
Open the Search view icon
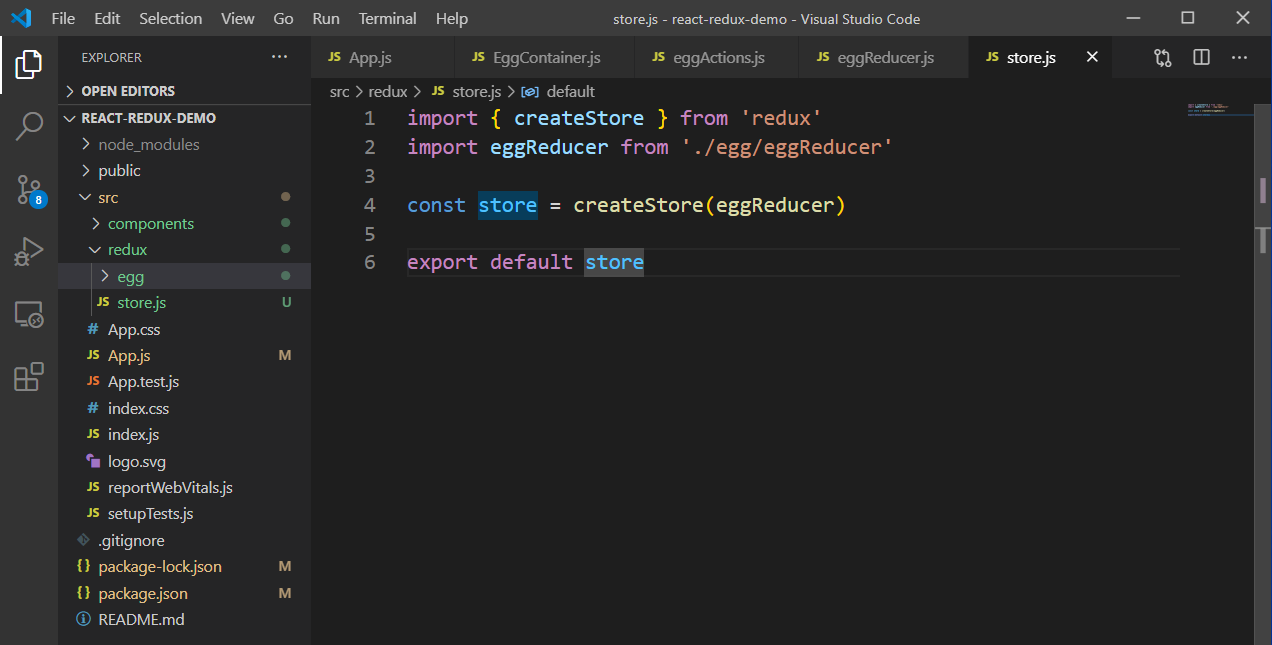pos(29,126)
